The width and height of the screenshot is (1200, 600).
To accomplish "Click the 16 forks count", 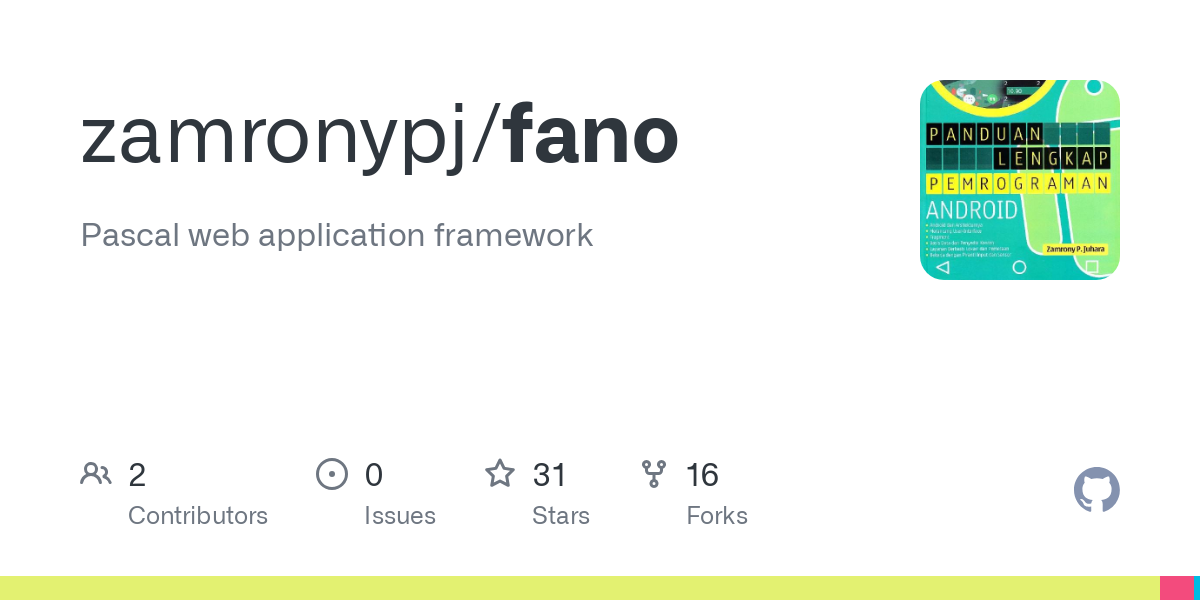I will (x=702, y=474).
